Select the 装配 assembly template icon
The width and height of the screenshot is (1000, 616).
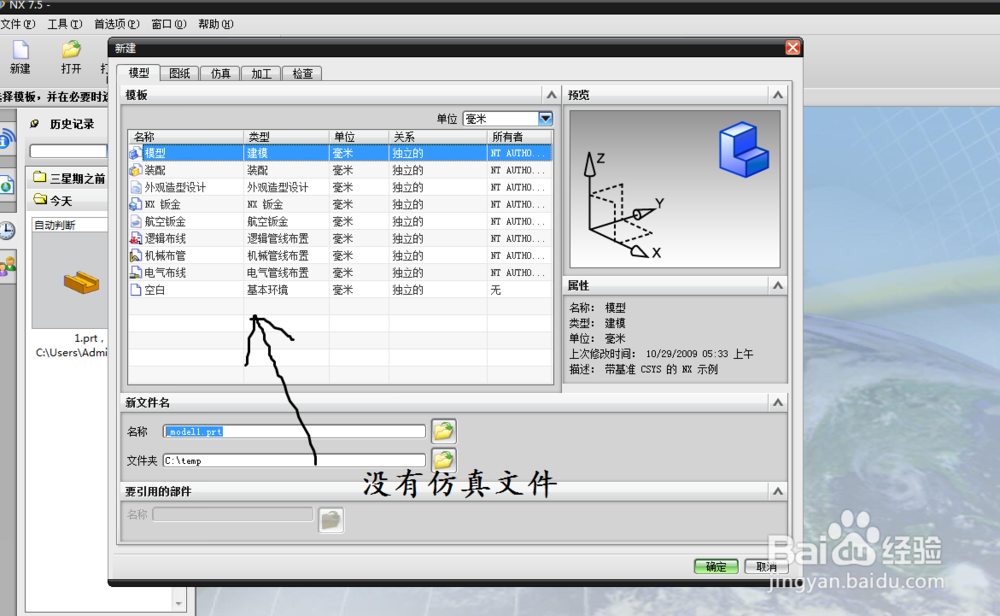pyautogui.click(x=136, y=169)
